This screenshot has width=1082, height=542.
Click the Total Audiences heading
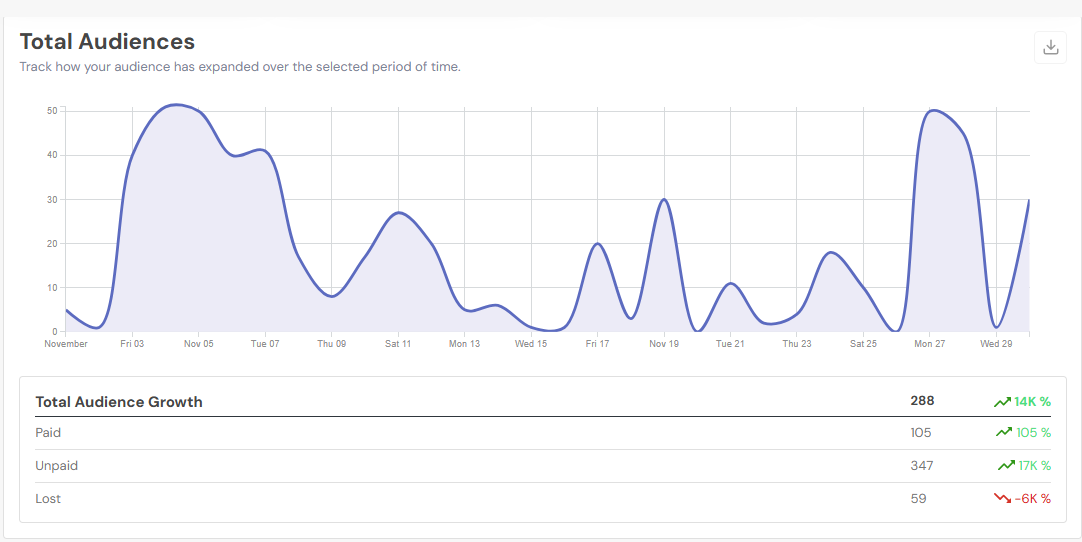tap(107, 42)
